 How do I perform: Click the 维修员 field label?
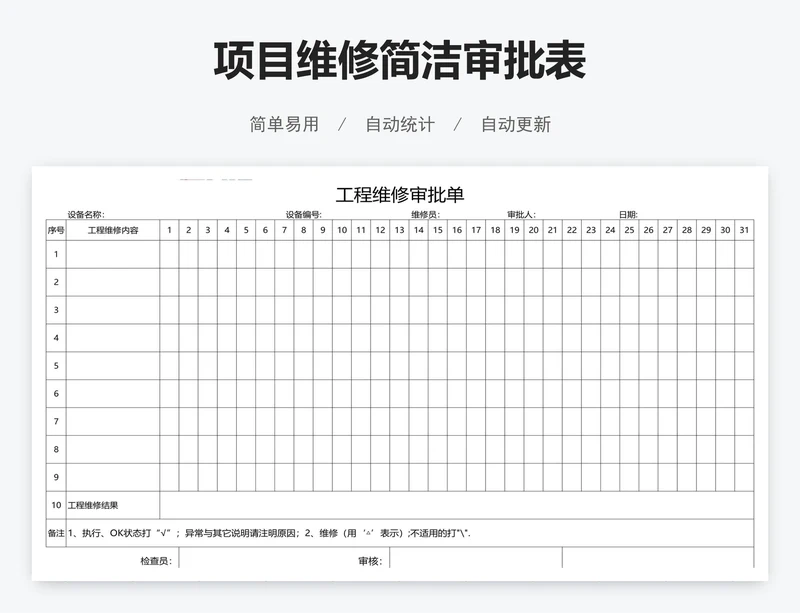coord(426,215)
